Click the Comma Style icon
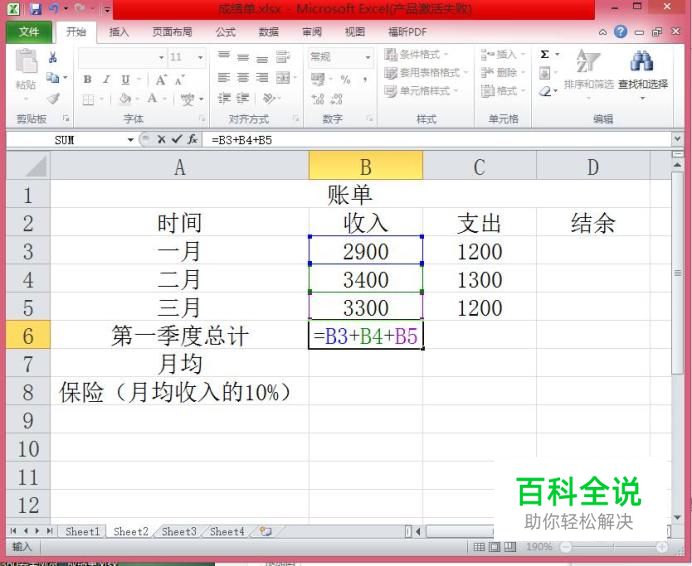This screenshot has height=566, width=692. click(365, 80)
